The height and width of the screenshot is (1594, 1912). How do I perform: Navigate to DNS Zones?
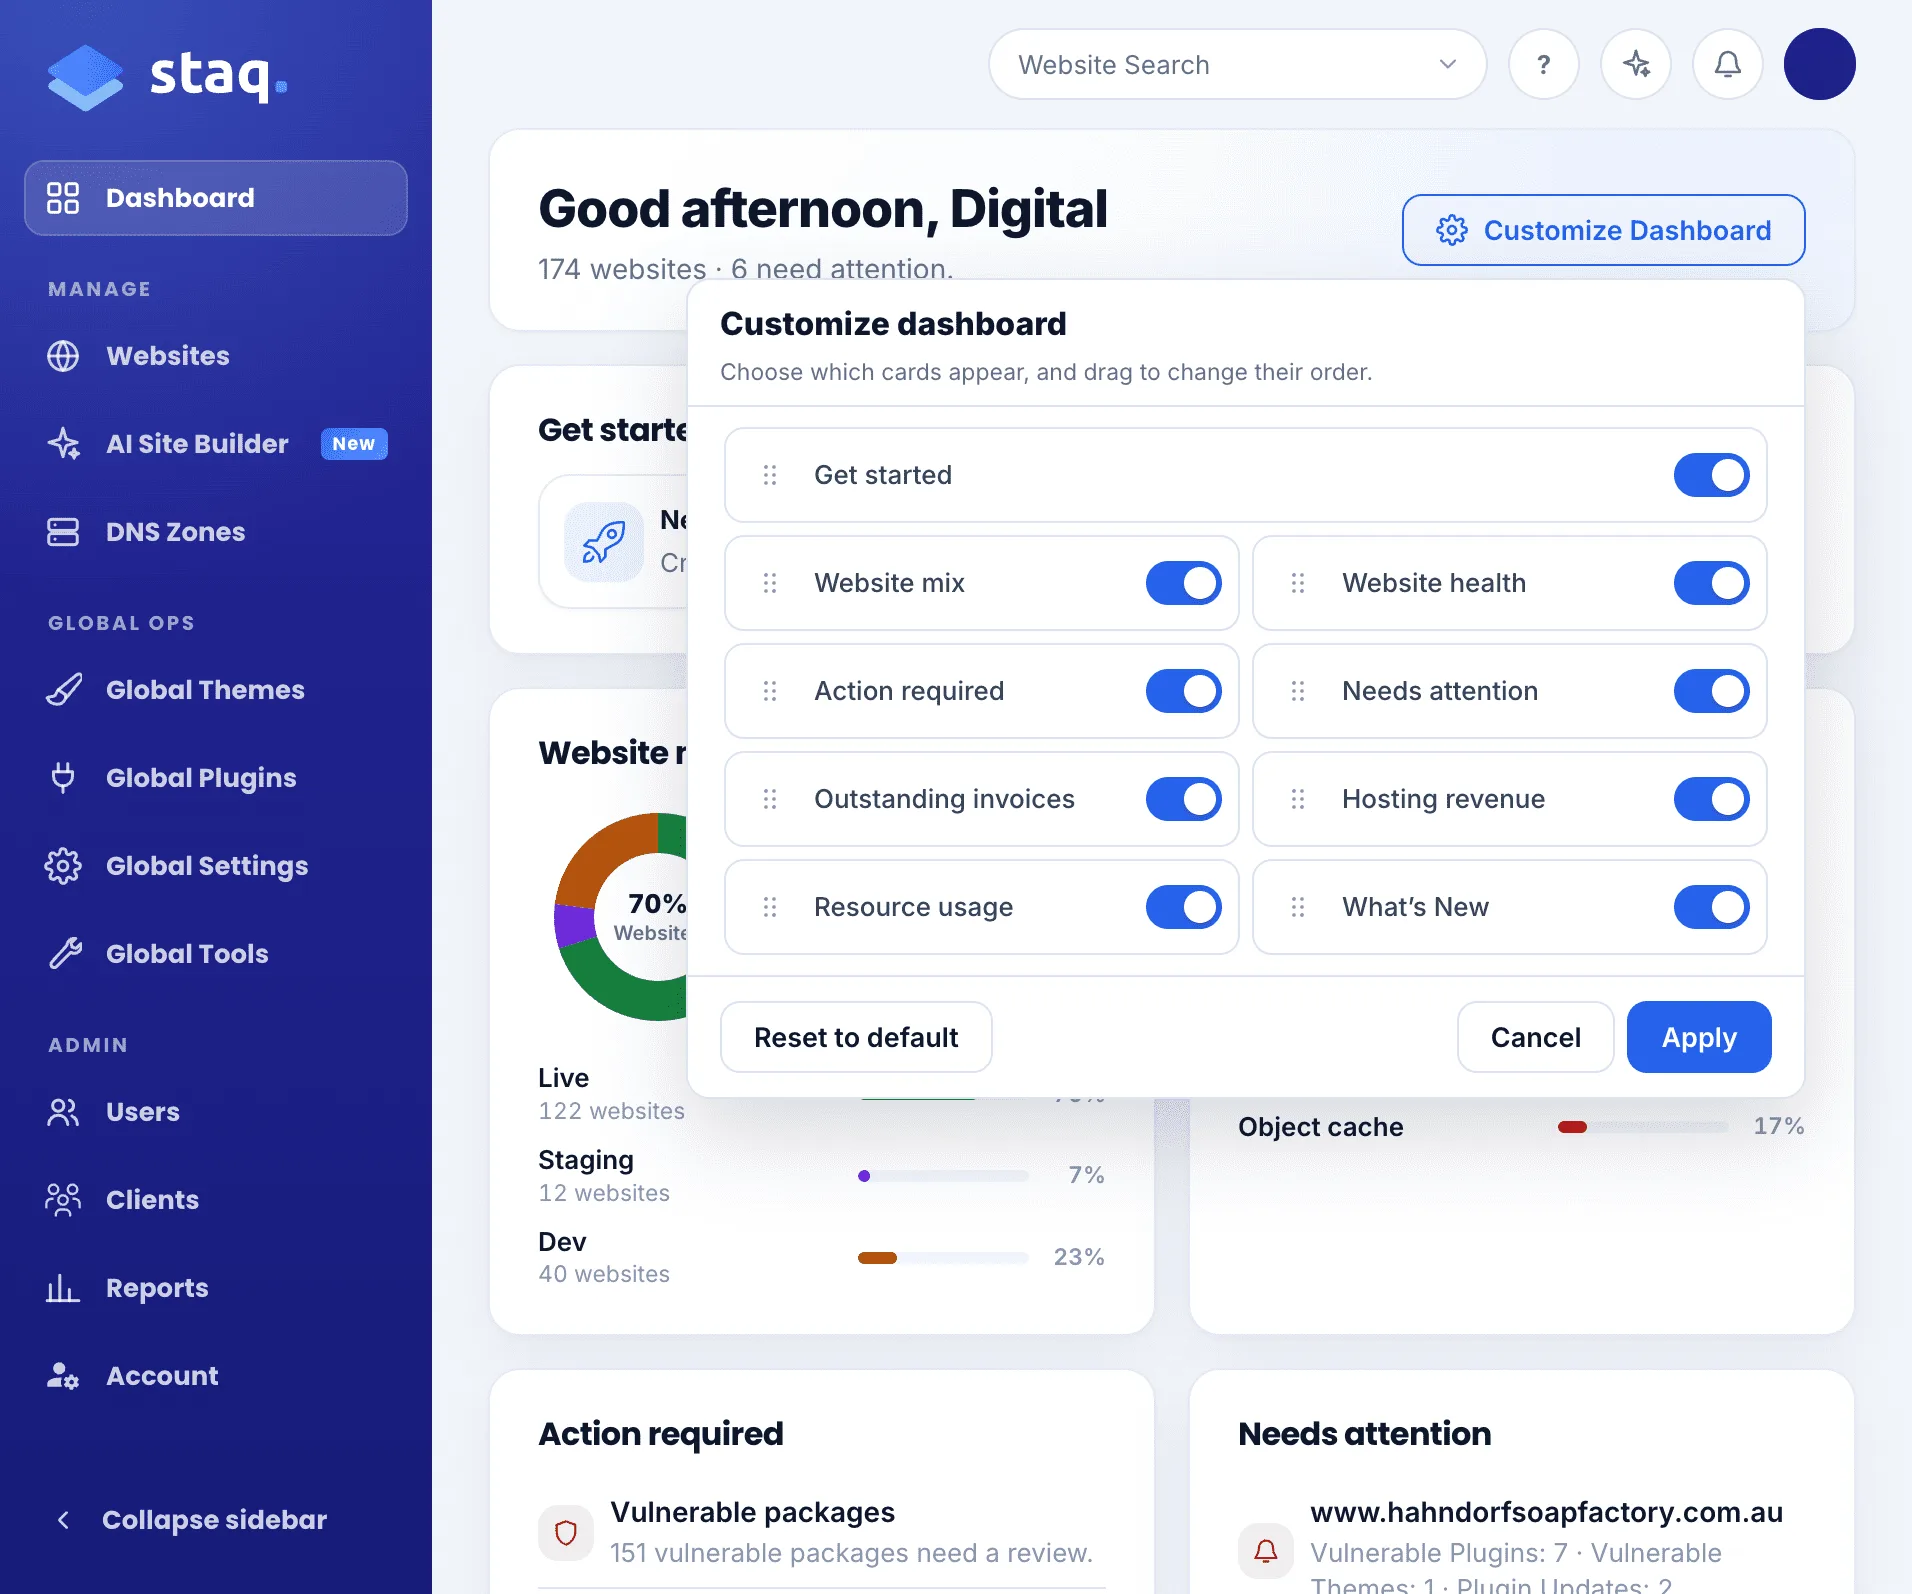(x=216, y=532)
